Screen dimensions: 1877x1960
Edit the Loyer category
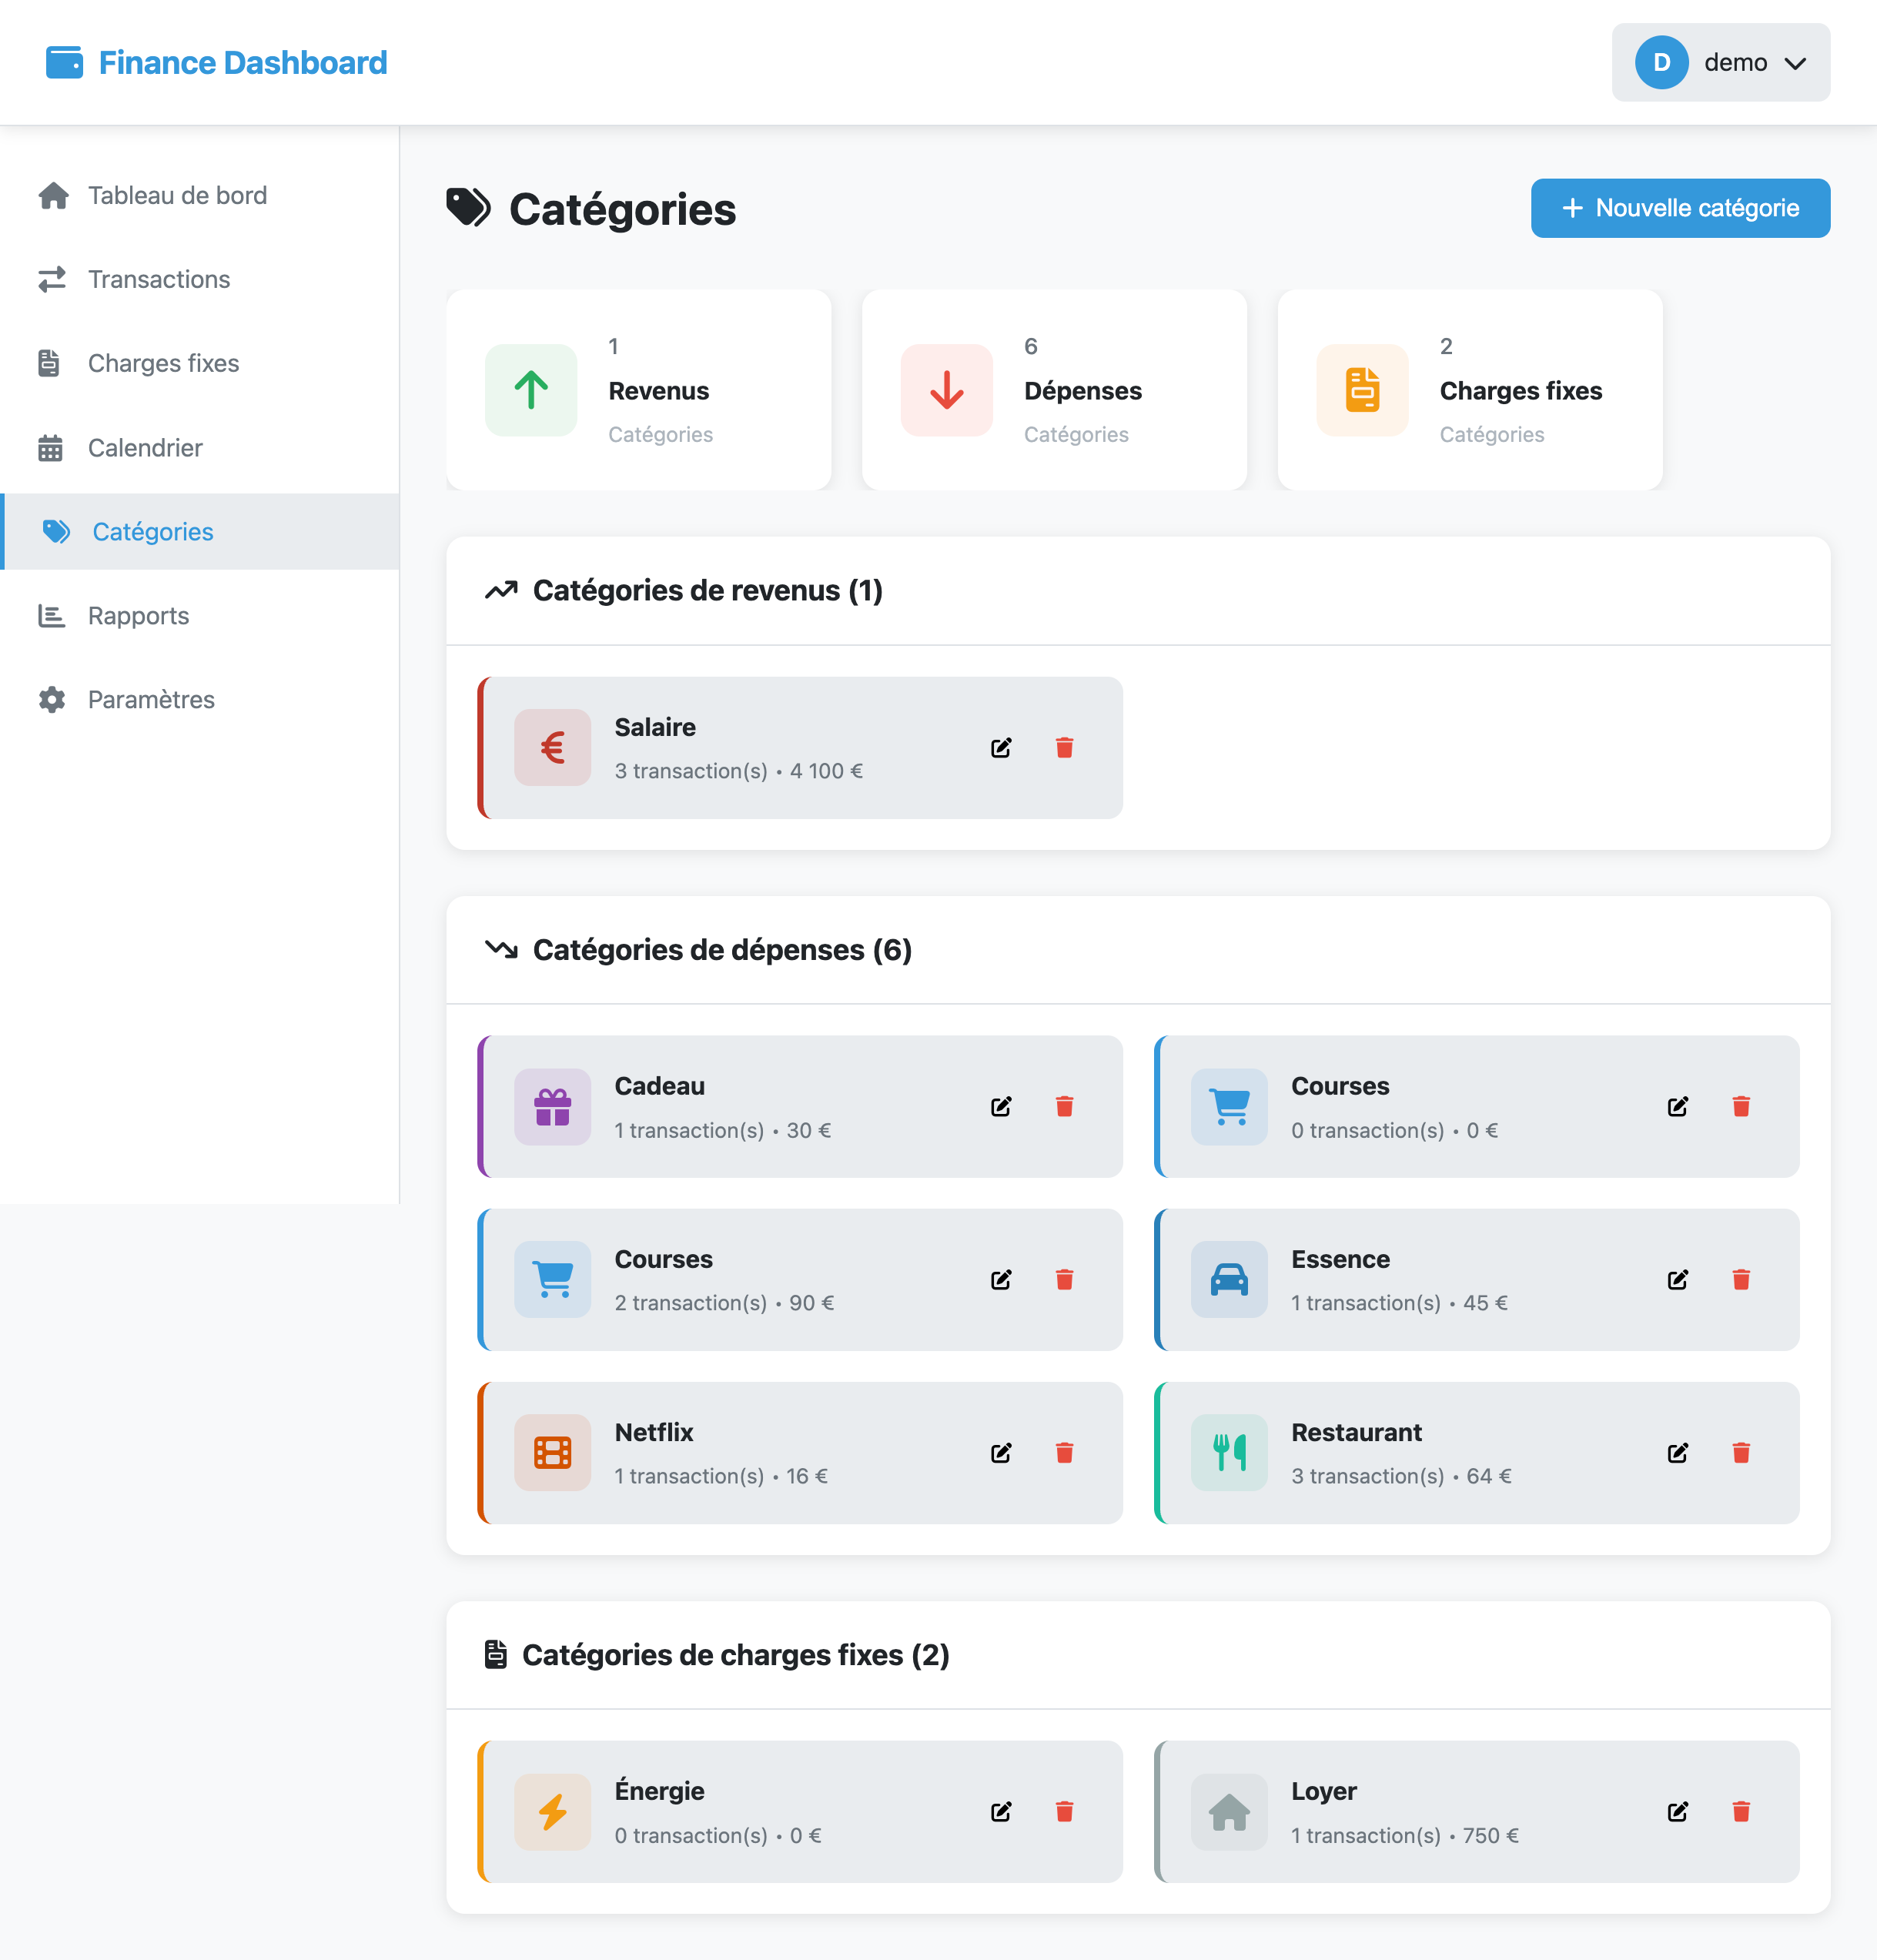pos(1678,1811)
